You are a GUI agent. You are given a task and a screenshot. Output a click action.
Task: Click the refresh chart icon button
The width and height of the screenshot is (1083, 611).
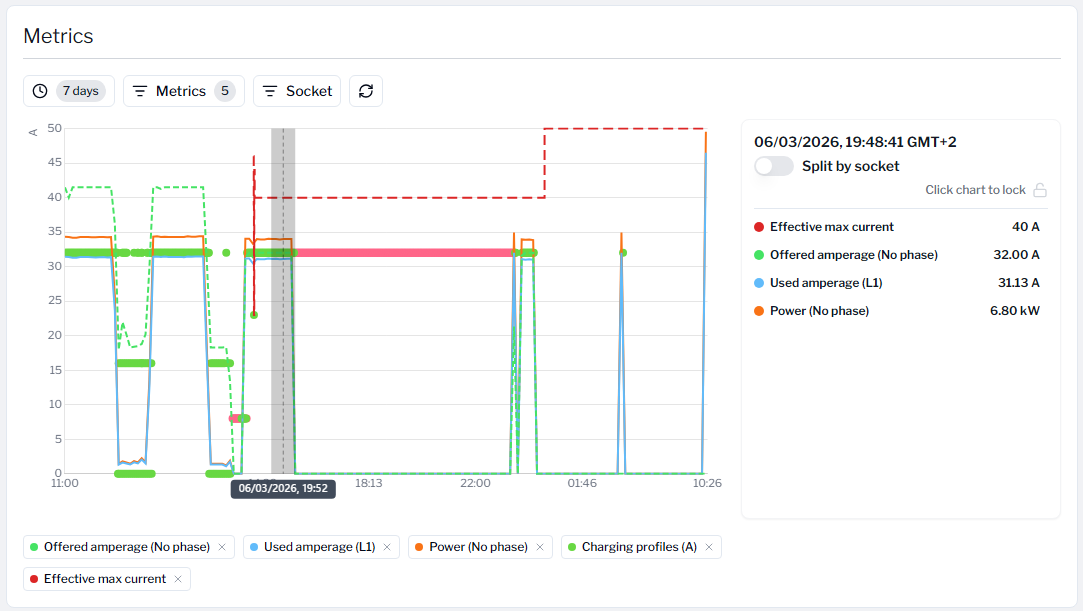click(366, 91)
